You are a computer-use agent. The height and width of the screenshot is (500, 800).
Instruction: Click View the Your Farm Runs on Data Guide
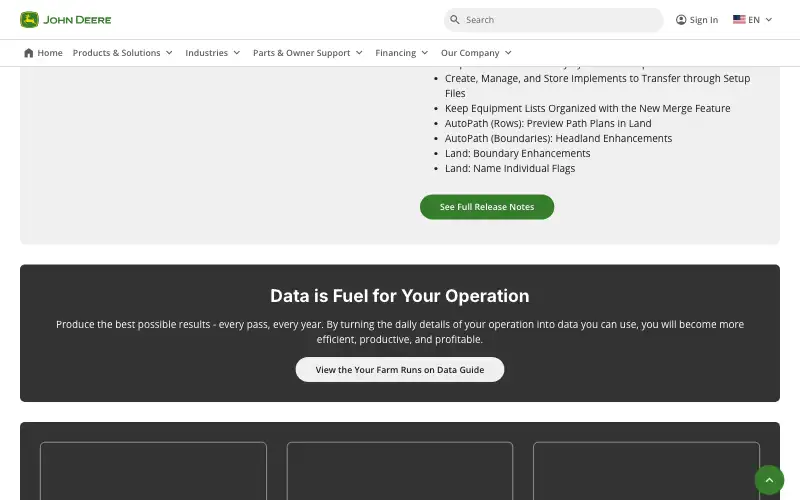[399, 370]
